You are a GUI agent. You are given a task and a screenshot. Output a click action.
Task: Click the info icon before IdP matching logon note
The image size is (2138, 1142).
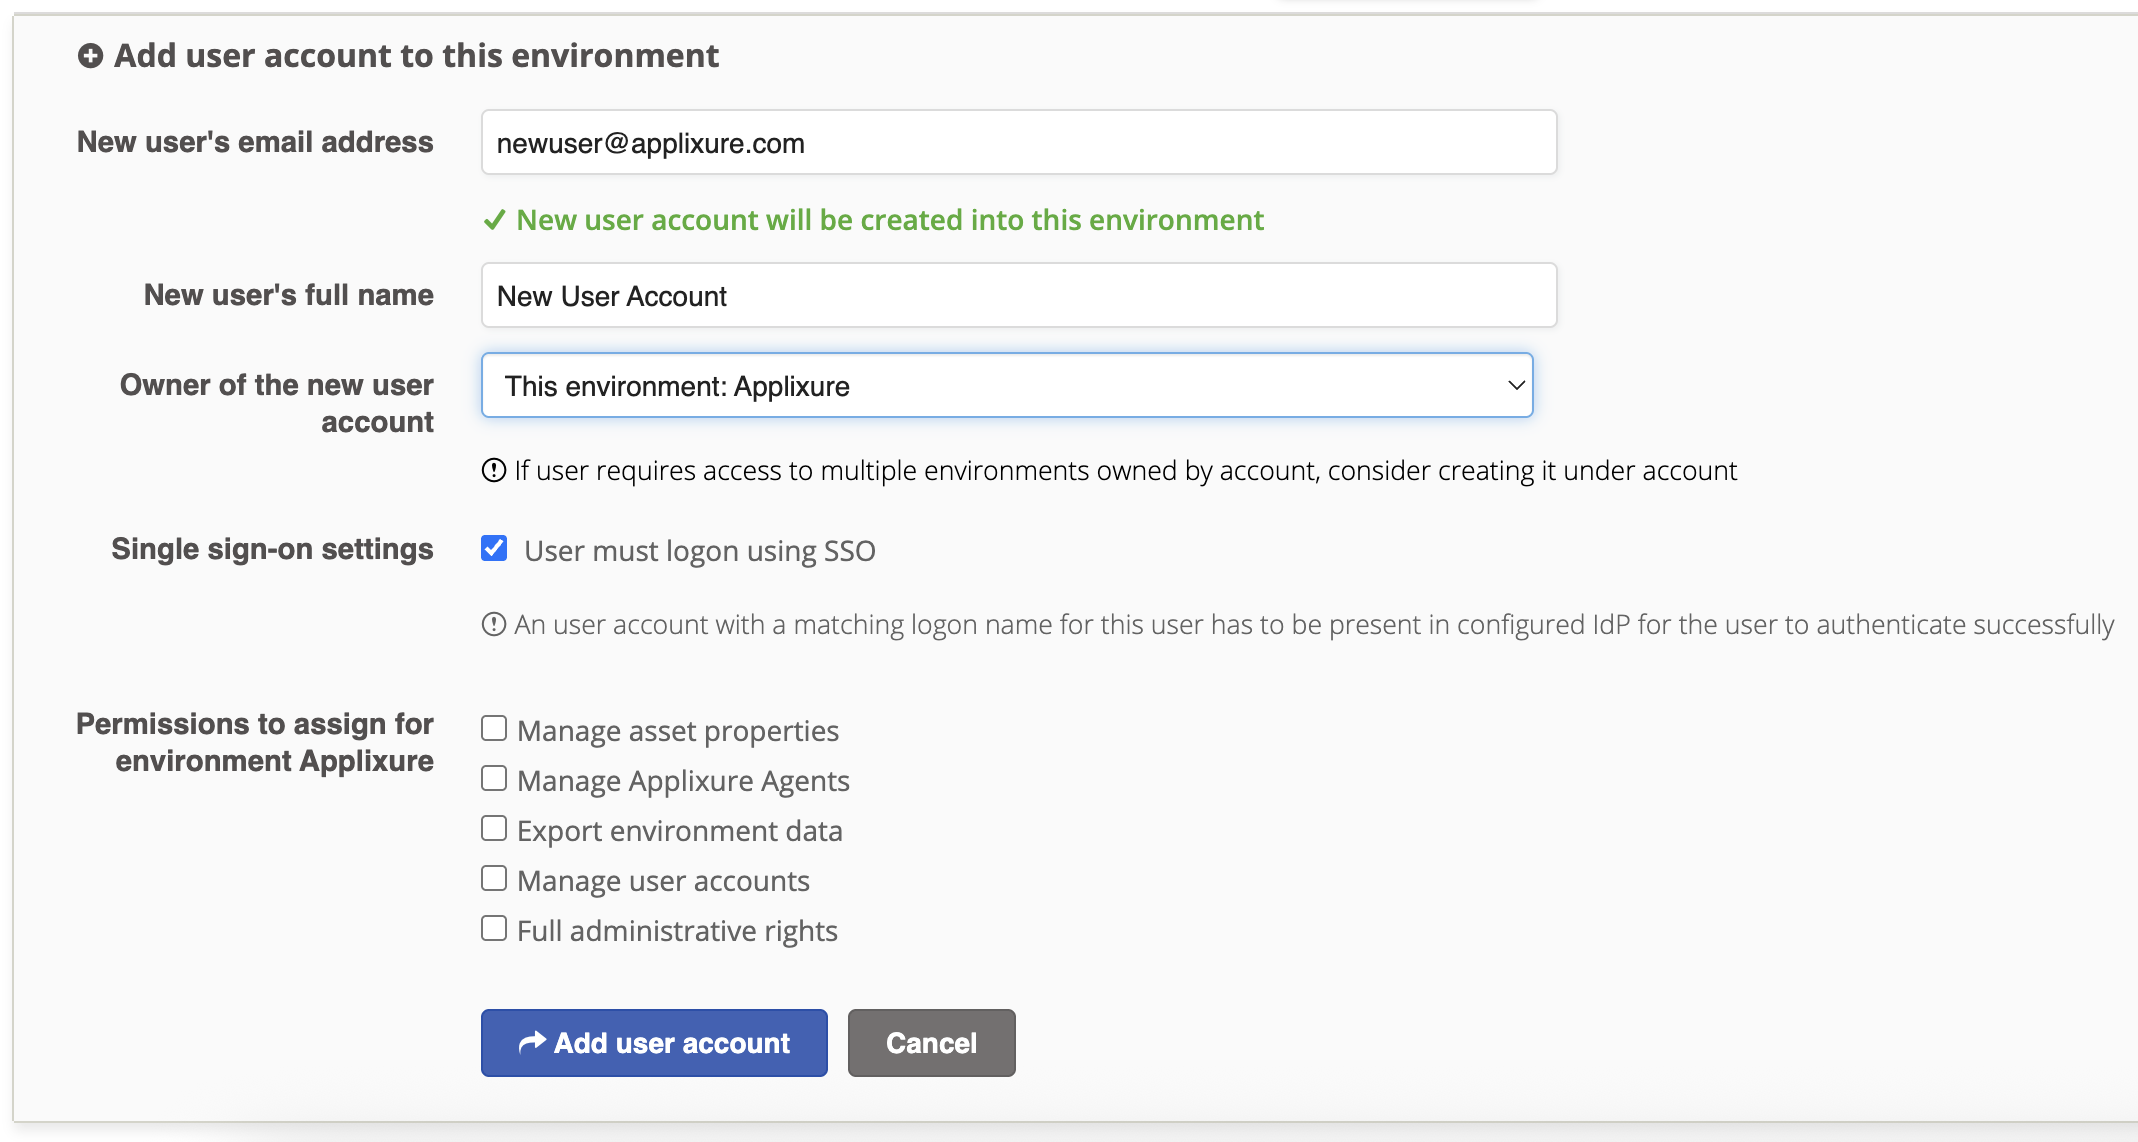click(494, 624)
